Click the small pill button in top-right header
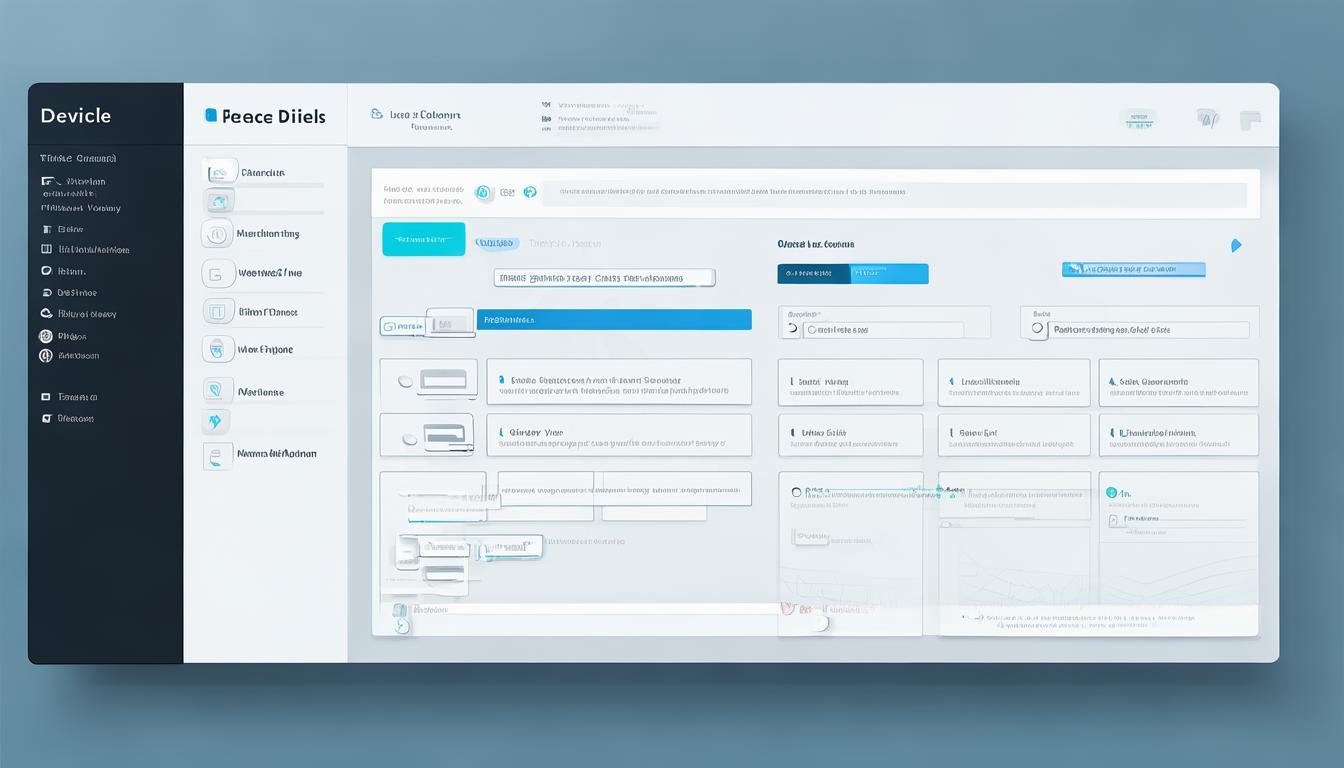This screenshot has width=1344, height=768. pos(1138,120)
